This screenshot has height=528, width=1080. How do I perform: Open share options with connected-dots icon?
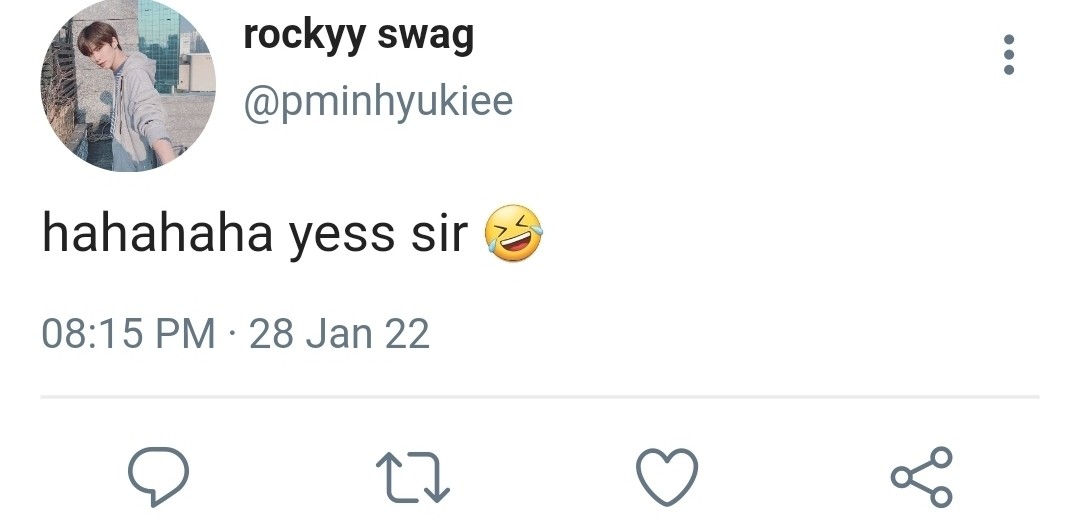pos(921,476)
